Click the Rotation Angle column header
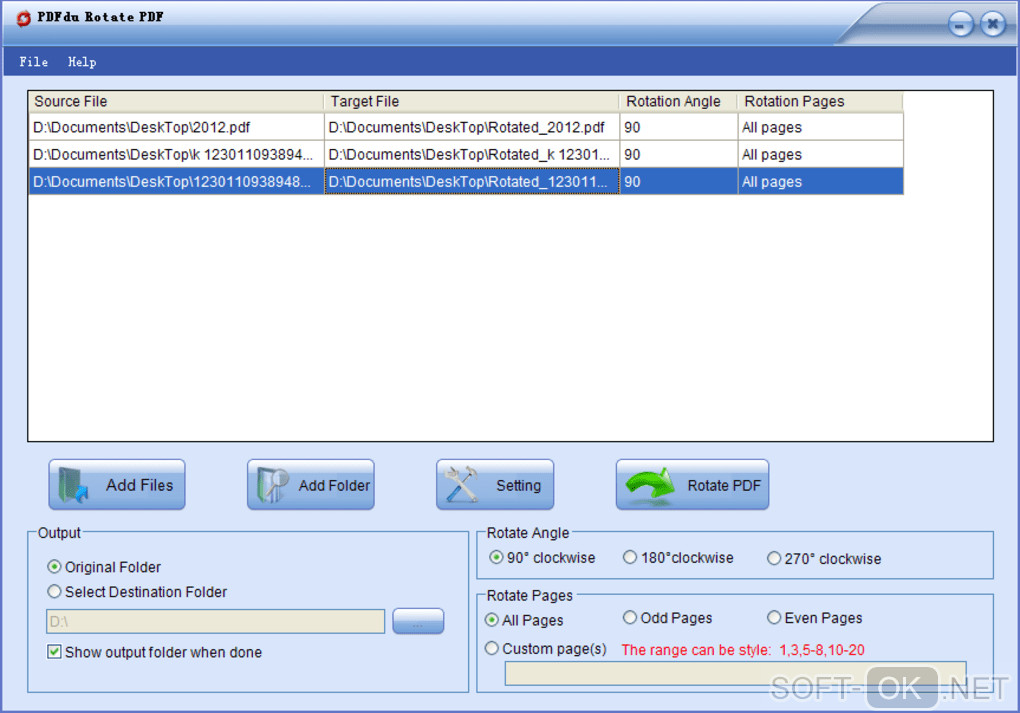This screenshot has width=1020, height=713. point(678,101)
